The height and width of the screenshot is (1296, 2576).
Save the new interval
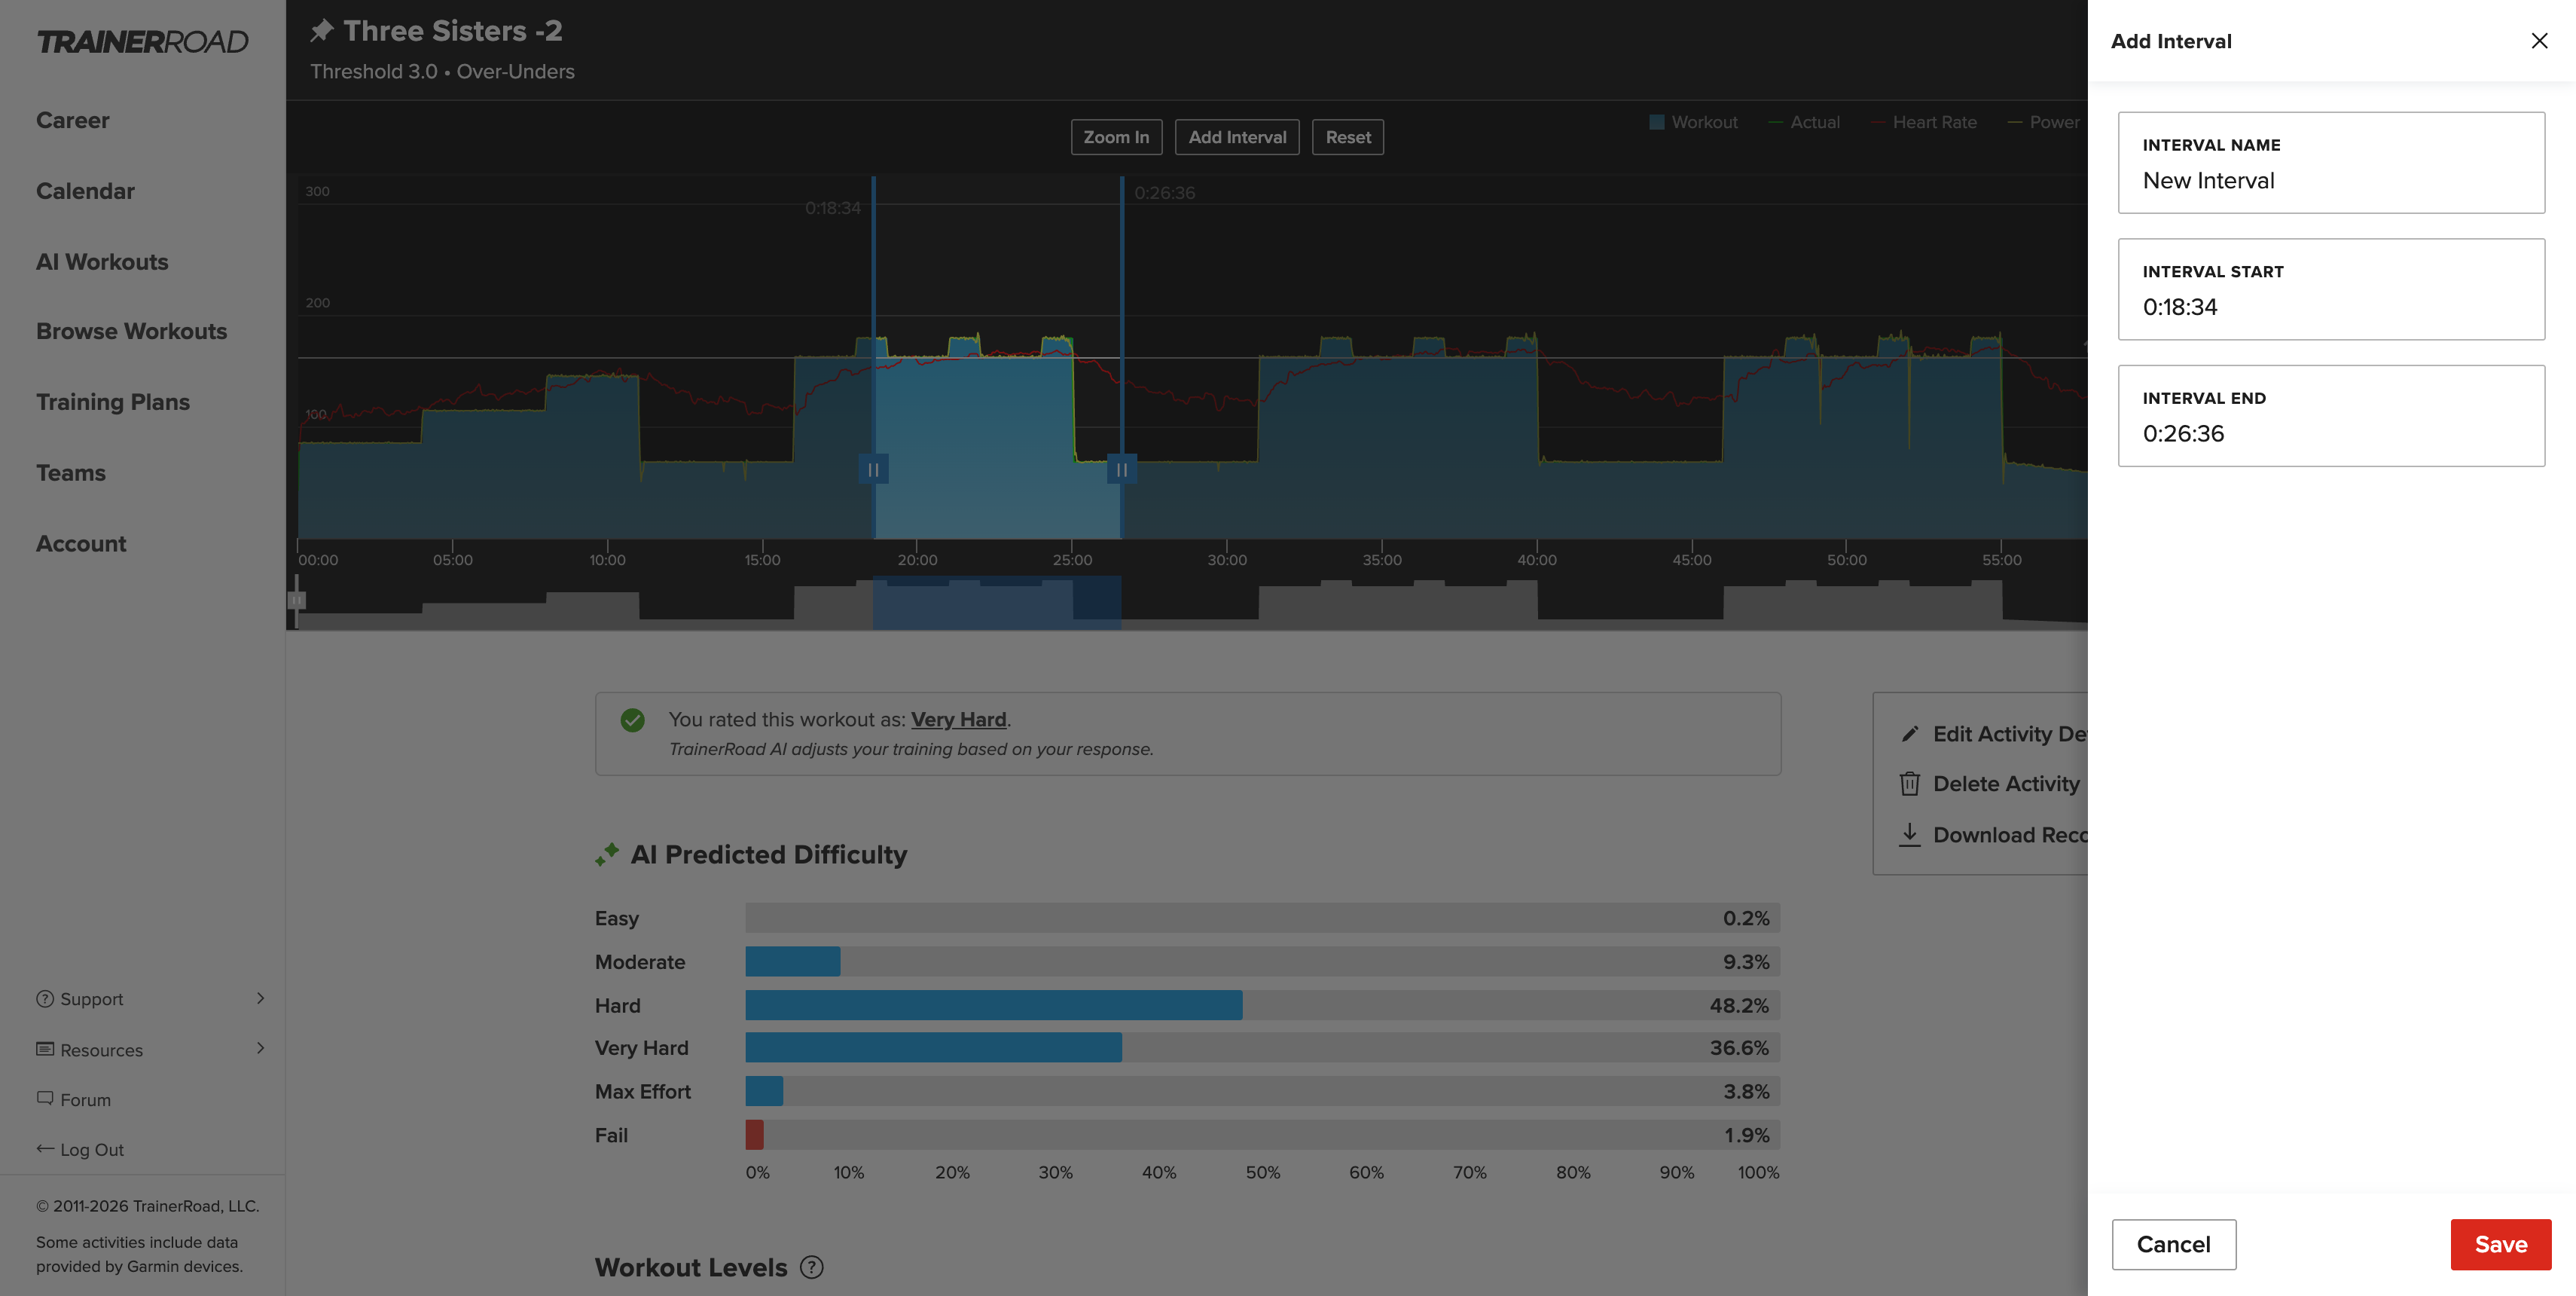click(x=2500, y=1244)
